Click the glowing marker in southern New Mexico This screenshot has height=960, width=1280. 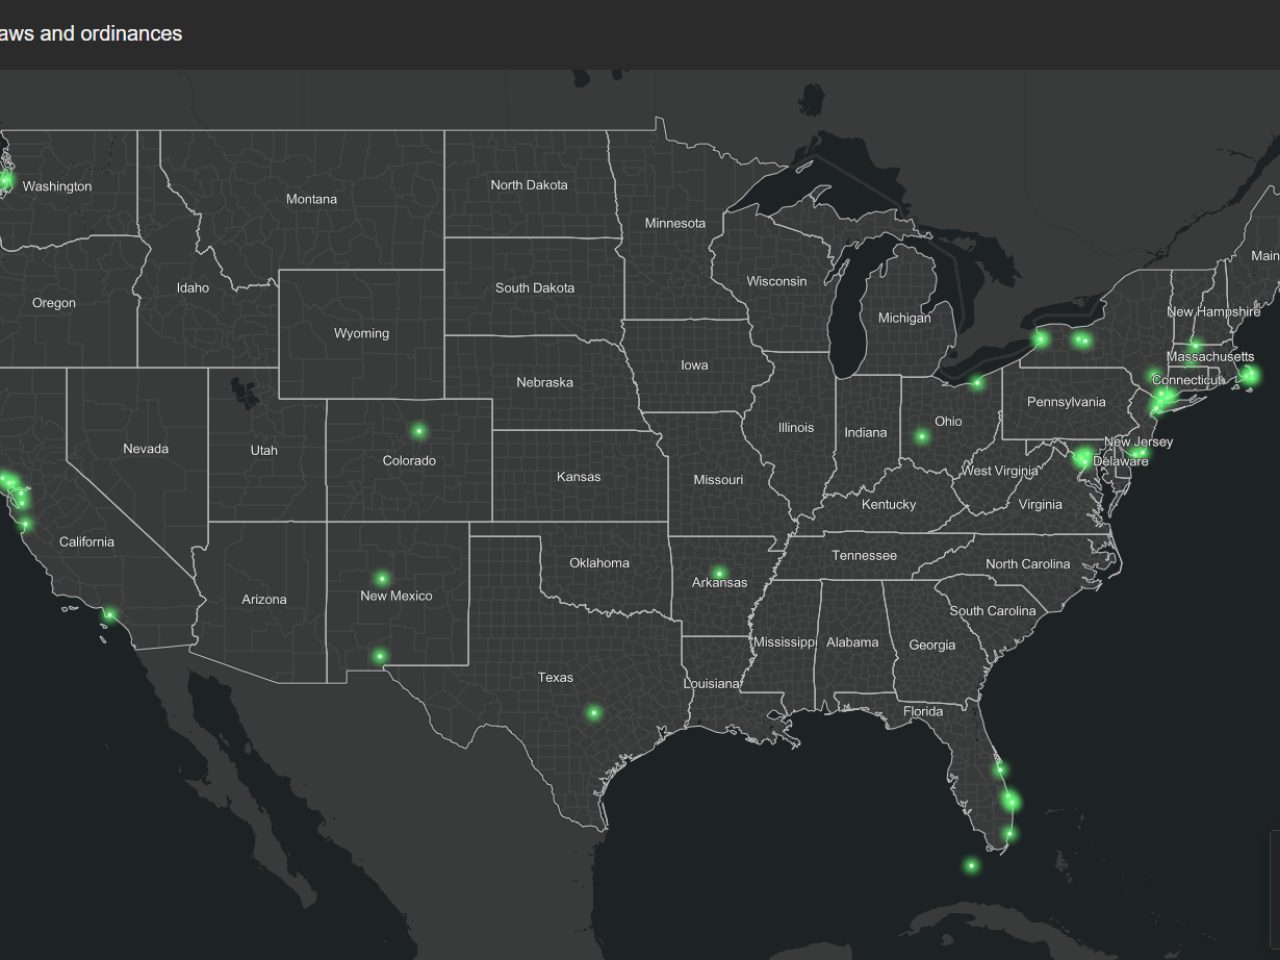pyautogui.click(x=378, y=655)
